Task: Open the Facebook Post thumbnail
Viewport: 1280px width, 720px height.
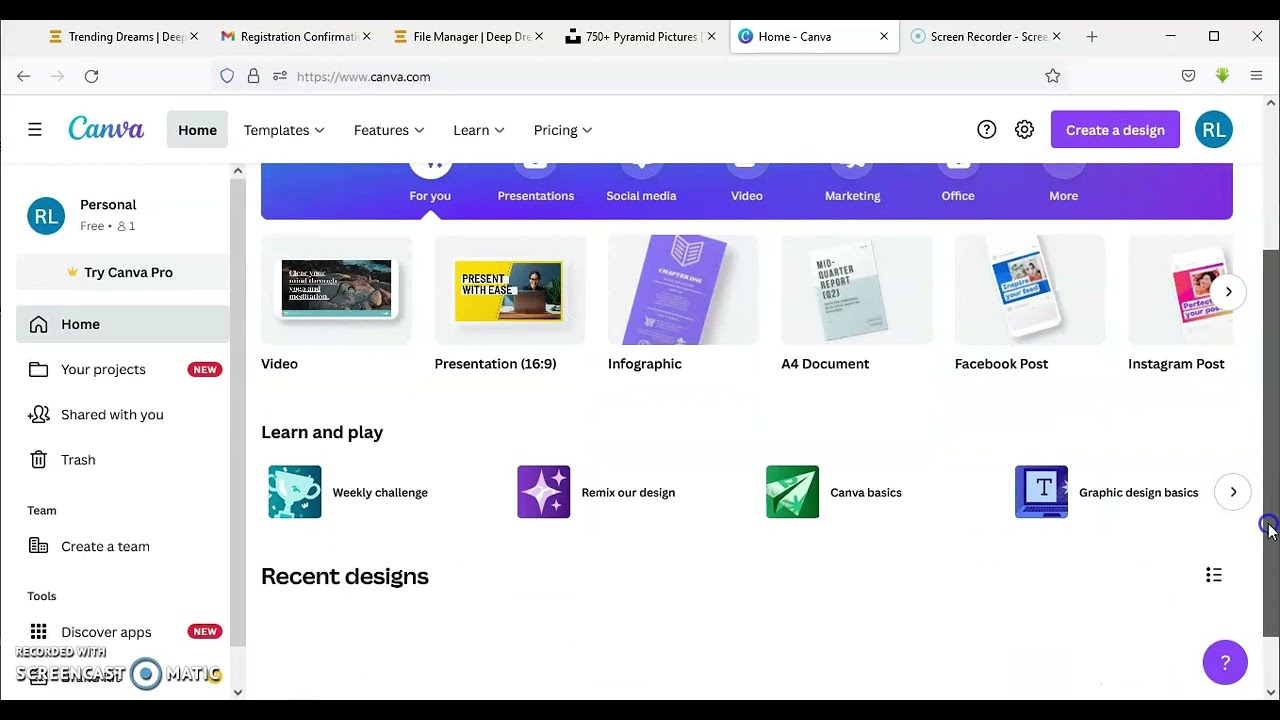Action: click(1030, 290)
